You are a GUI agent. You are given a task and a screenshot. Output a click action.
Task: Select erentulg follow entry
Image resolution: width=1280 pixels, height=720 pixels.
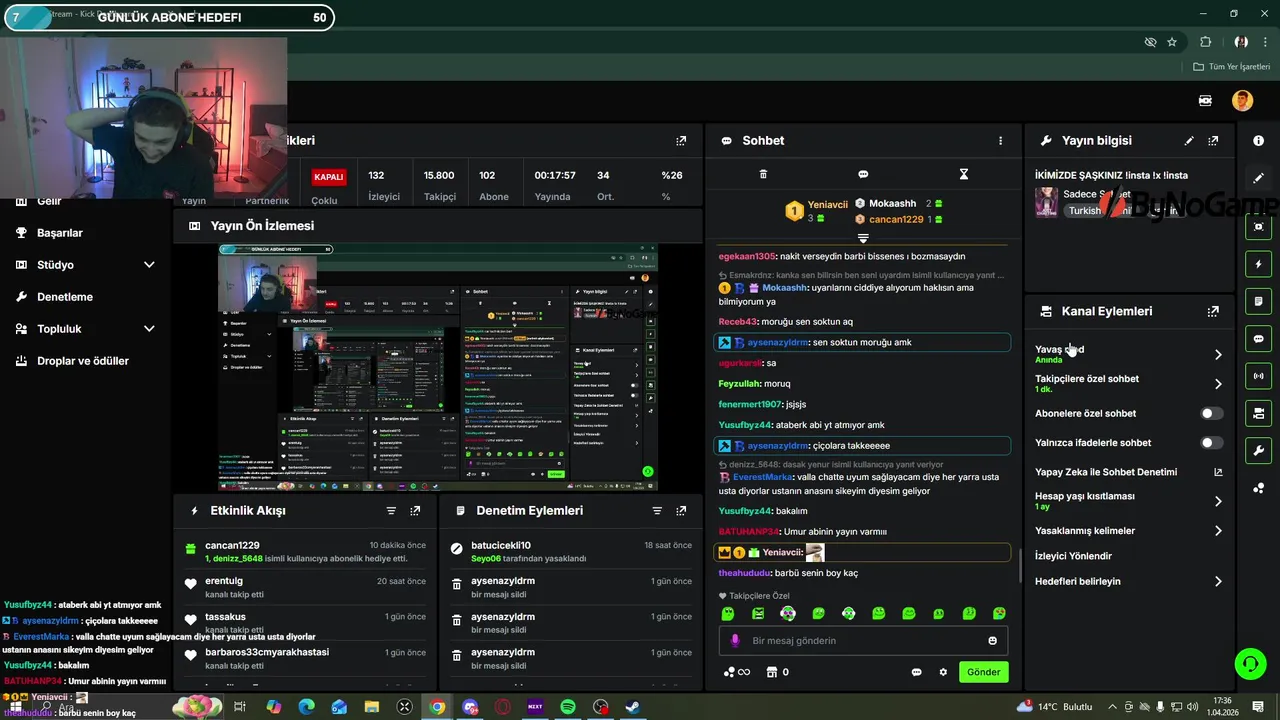point(305,587)
